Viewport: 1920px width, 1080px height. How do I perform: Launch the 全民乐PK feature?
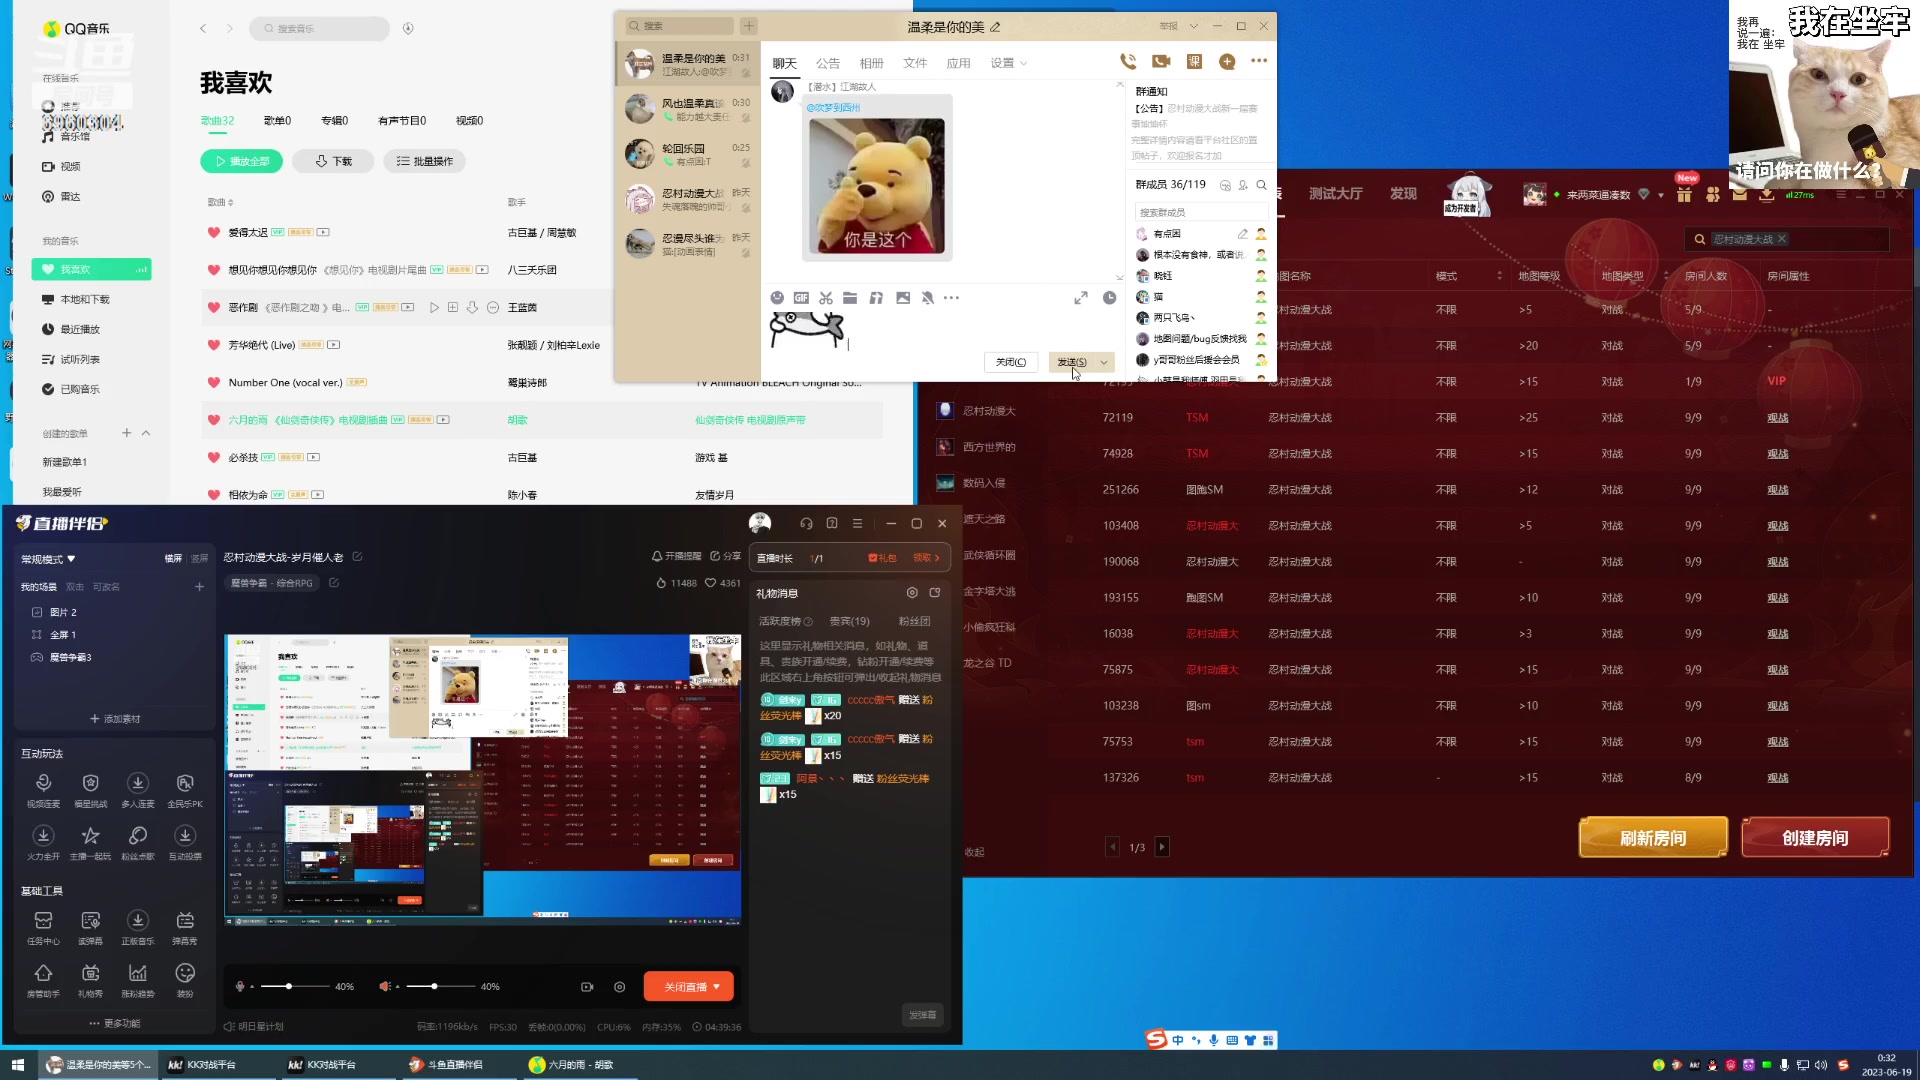(x=185, y=789)
